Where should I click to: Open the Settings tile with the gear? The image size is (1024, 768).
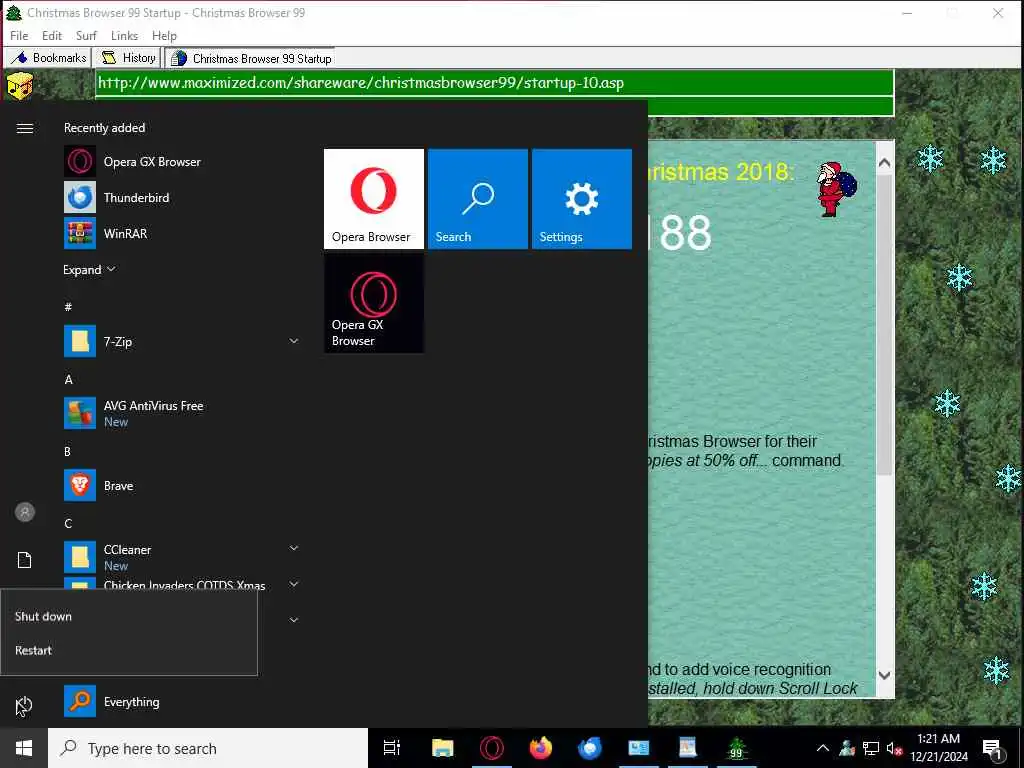581,199
